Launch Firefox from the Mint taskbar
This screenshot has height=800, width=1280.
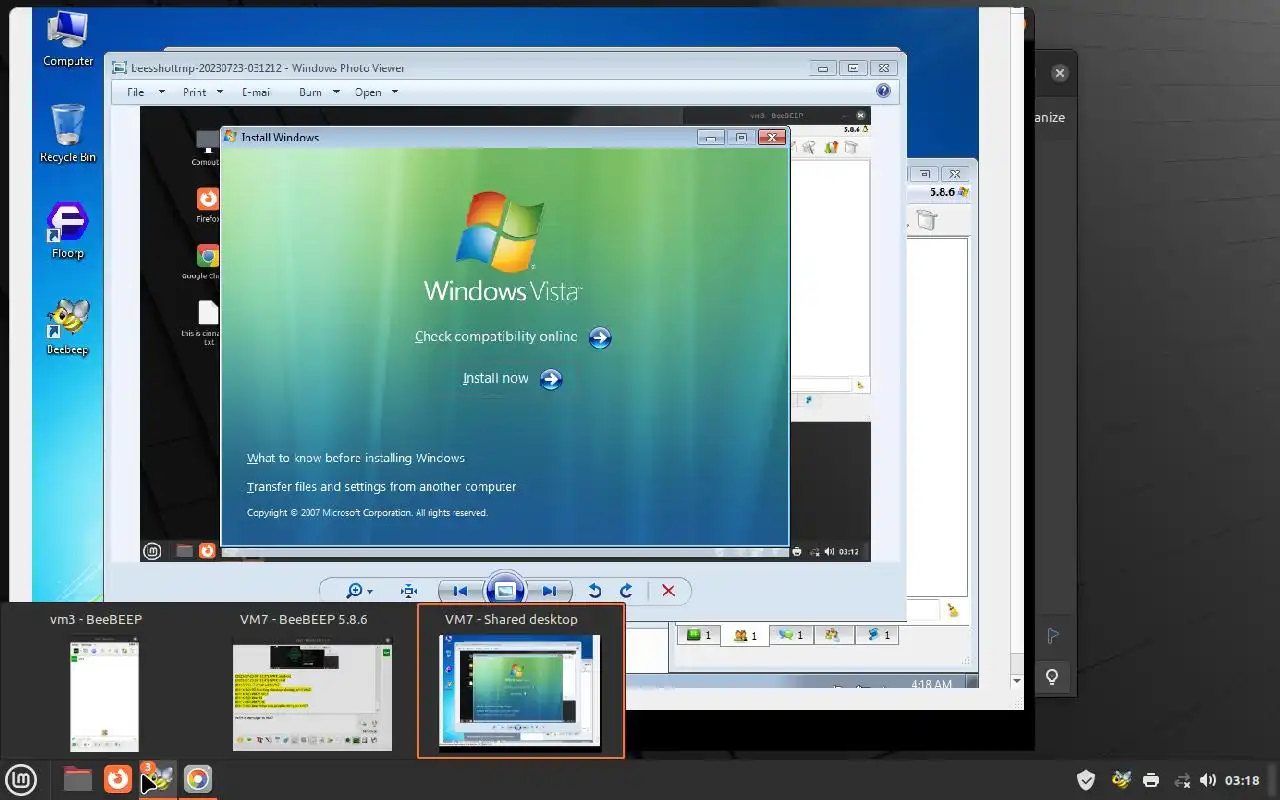[118, 779]
